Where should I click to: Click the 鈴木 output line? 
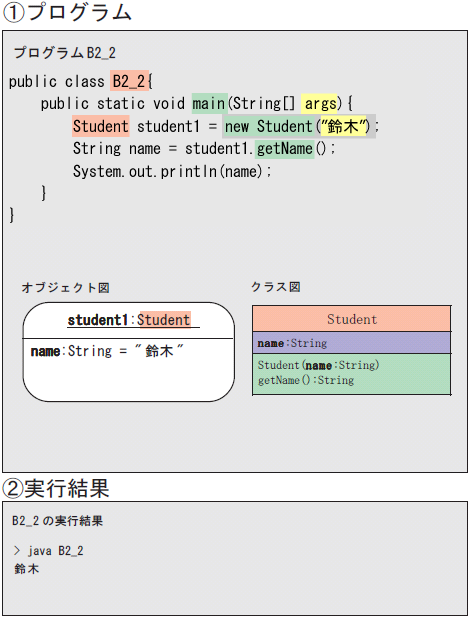point(26,569)
